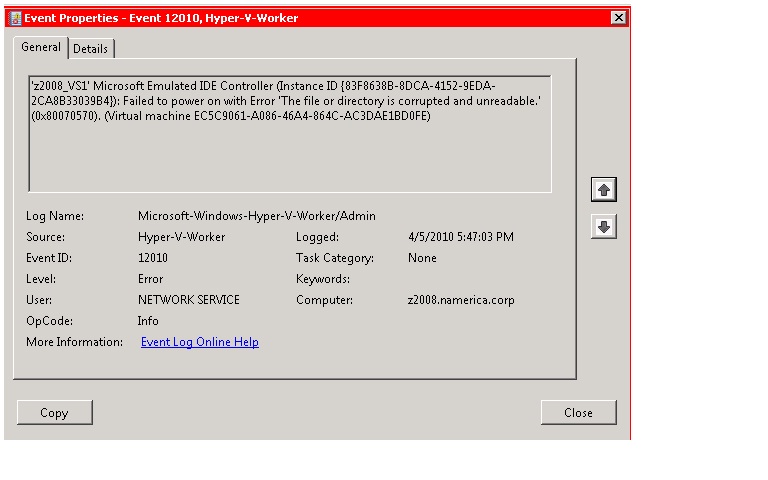Click the Keywords: label
This screenshot has width=768, height=480.
(323, 279)
